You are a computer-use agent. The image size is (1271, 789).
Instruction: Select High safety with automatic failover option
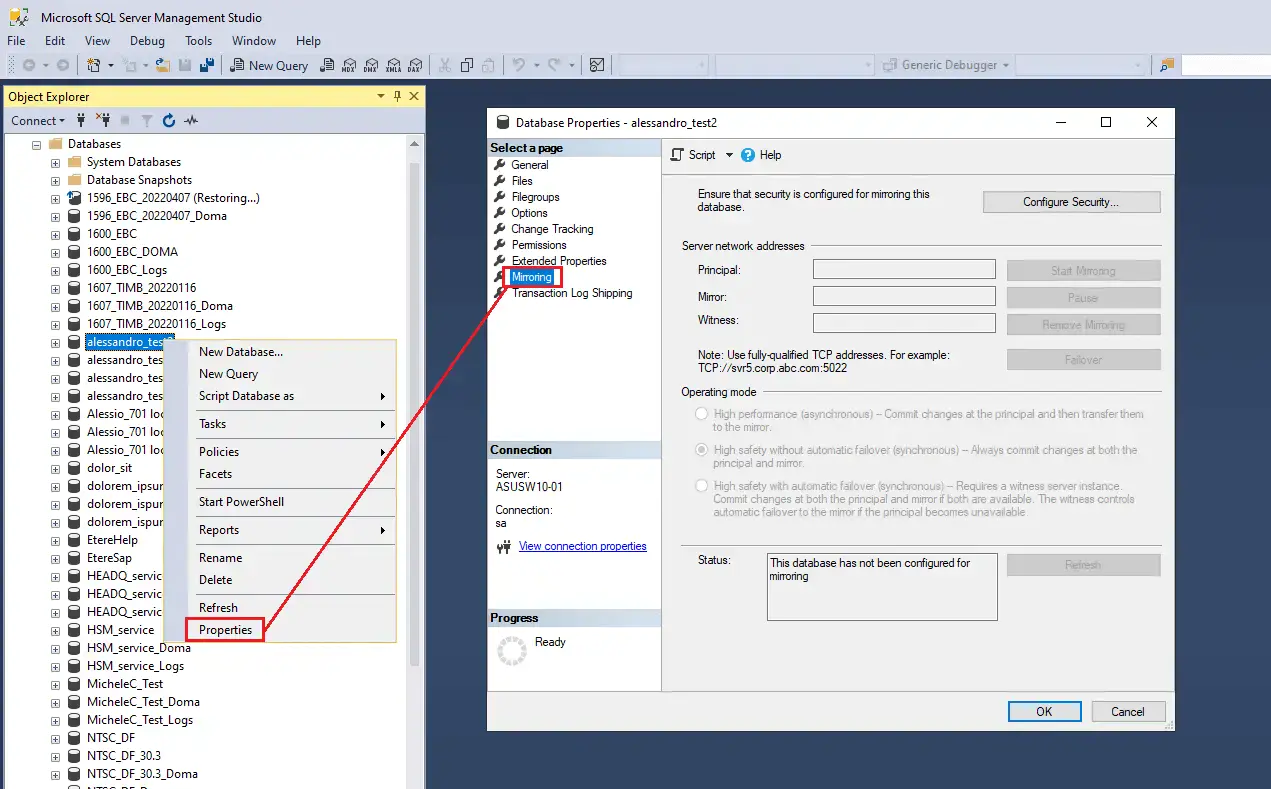click(701, 486)
